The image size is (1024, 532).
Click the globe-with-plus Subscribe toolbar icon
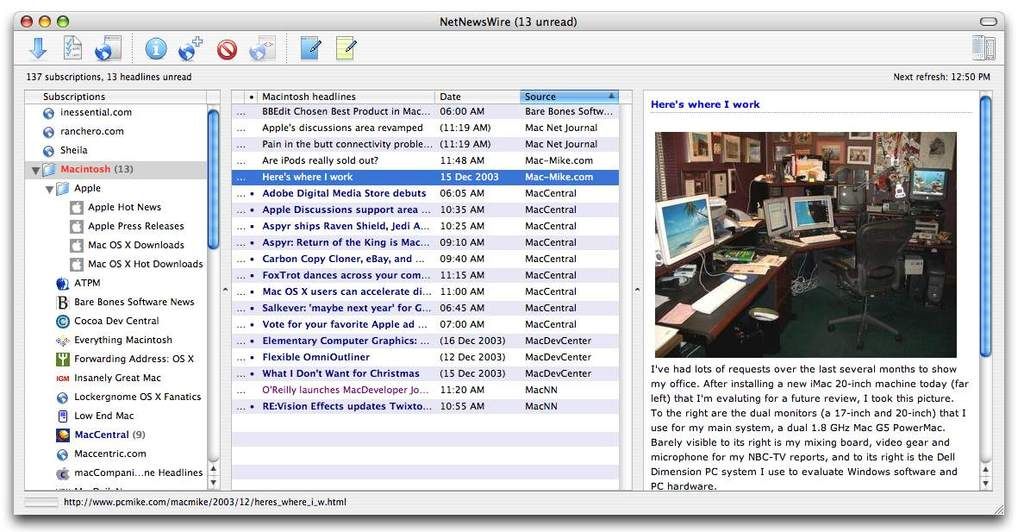point(190,49)
